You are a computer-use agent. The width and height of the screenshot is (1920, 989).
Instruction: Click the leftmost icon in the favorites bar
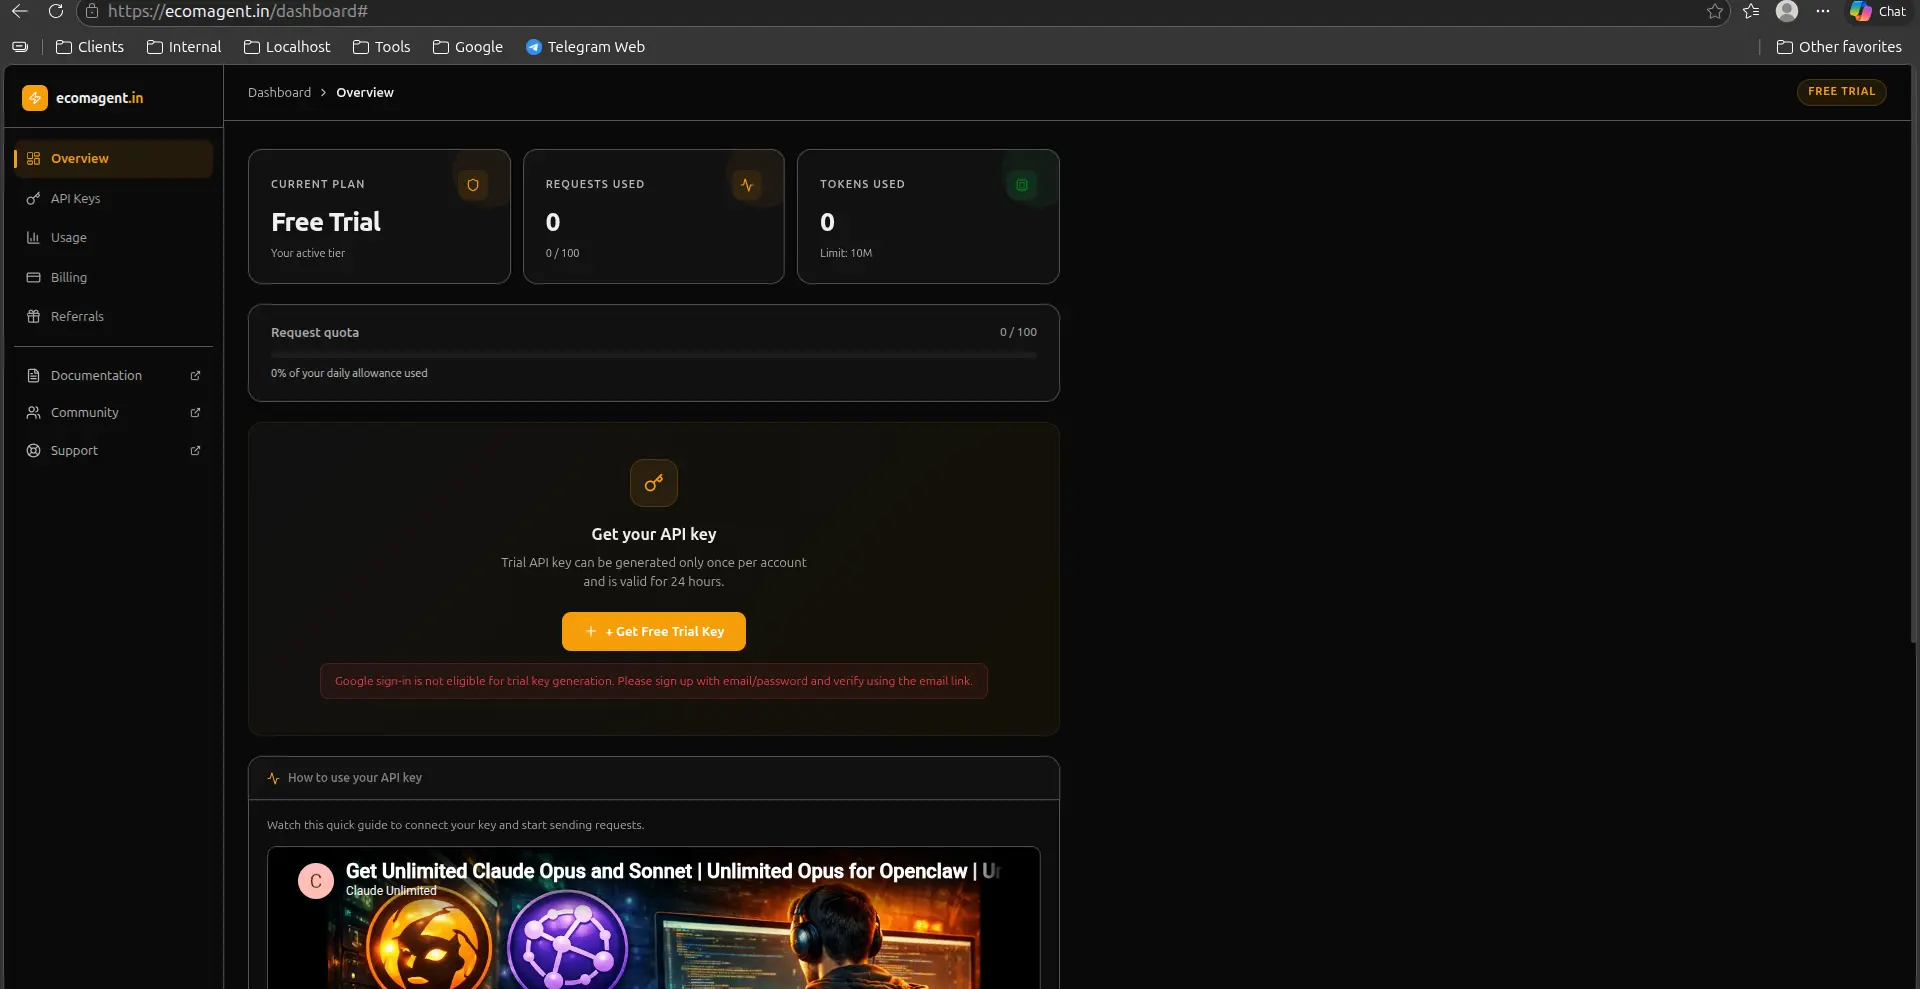pyautogui.click(x=20, y=47)
